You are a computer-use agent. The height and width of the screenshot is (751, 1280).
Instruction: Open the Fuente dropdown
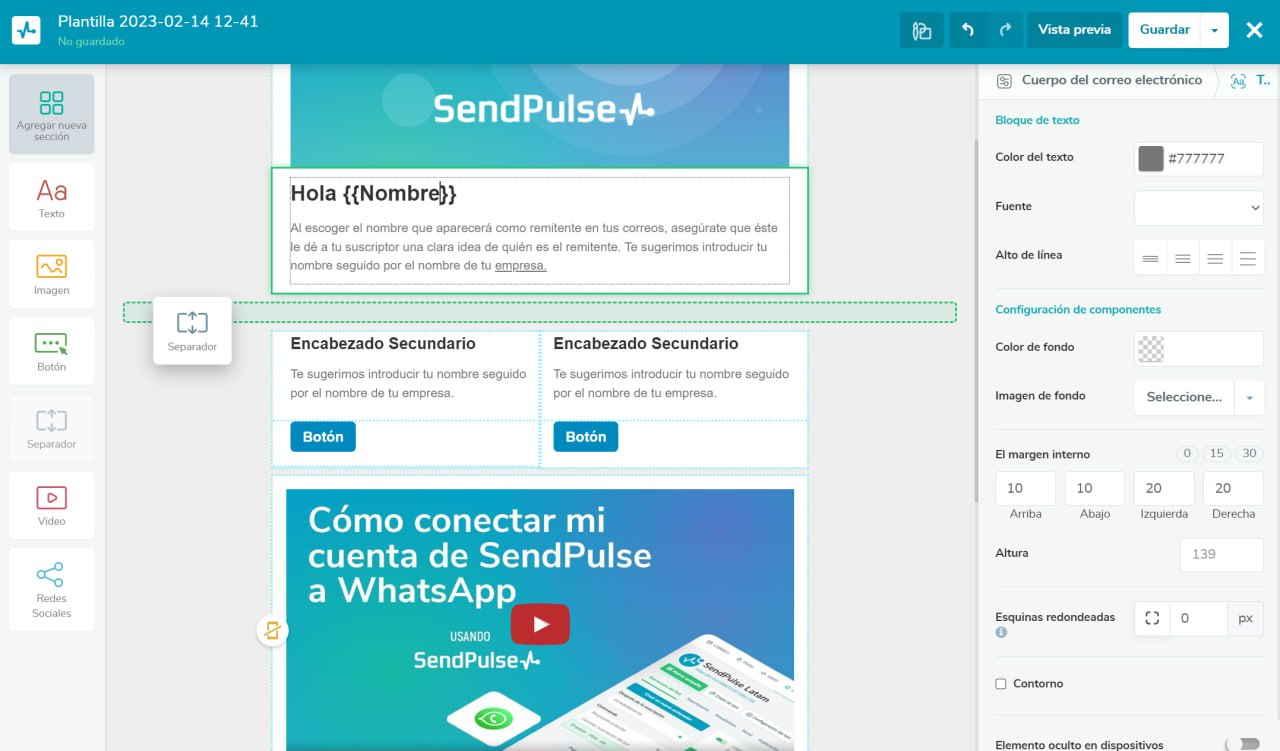(x=1198, y=208)
